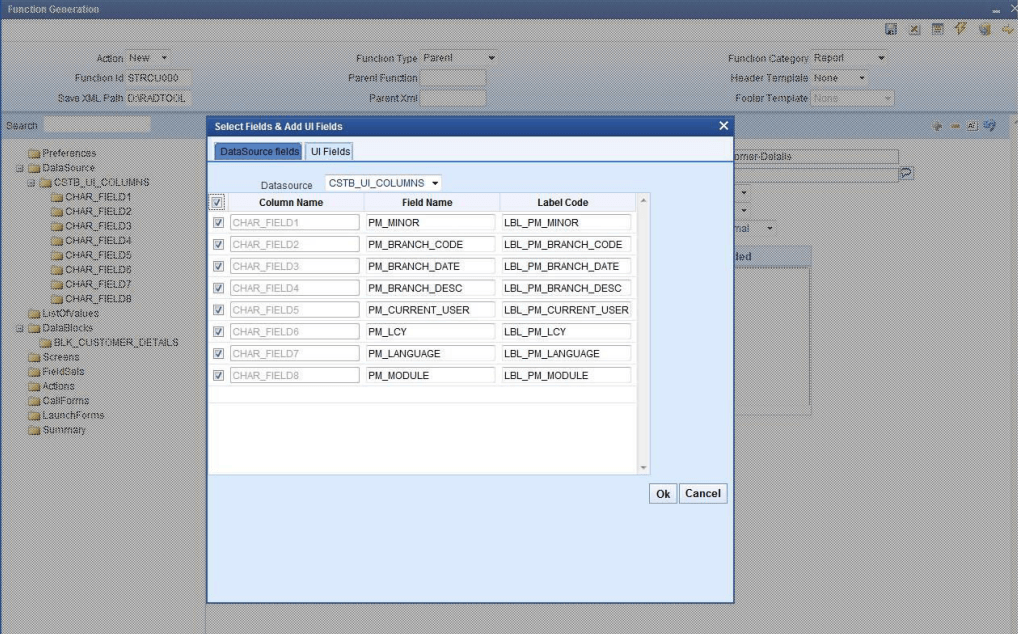Select CHAR_FIELD5 in the left tree

coord(98,255)
